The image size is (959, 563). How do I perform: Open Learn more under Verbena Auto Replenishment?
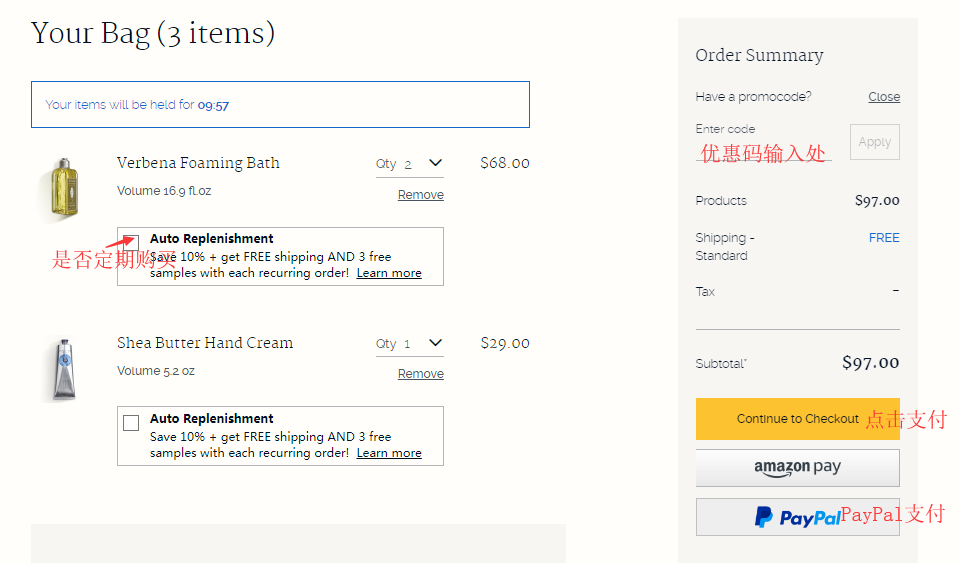click(389, 273)
